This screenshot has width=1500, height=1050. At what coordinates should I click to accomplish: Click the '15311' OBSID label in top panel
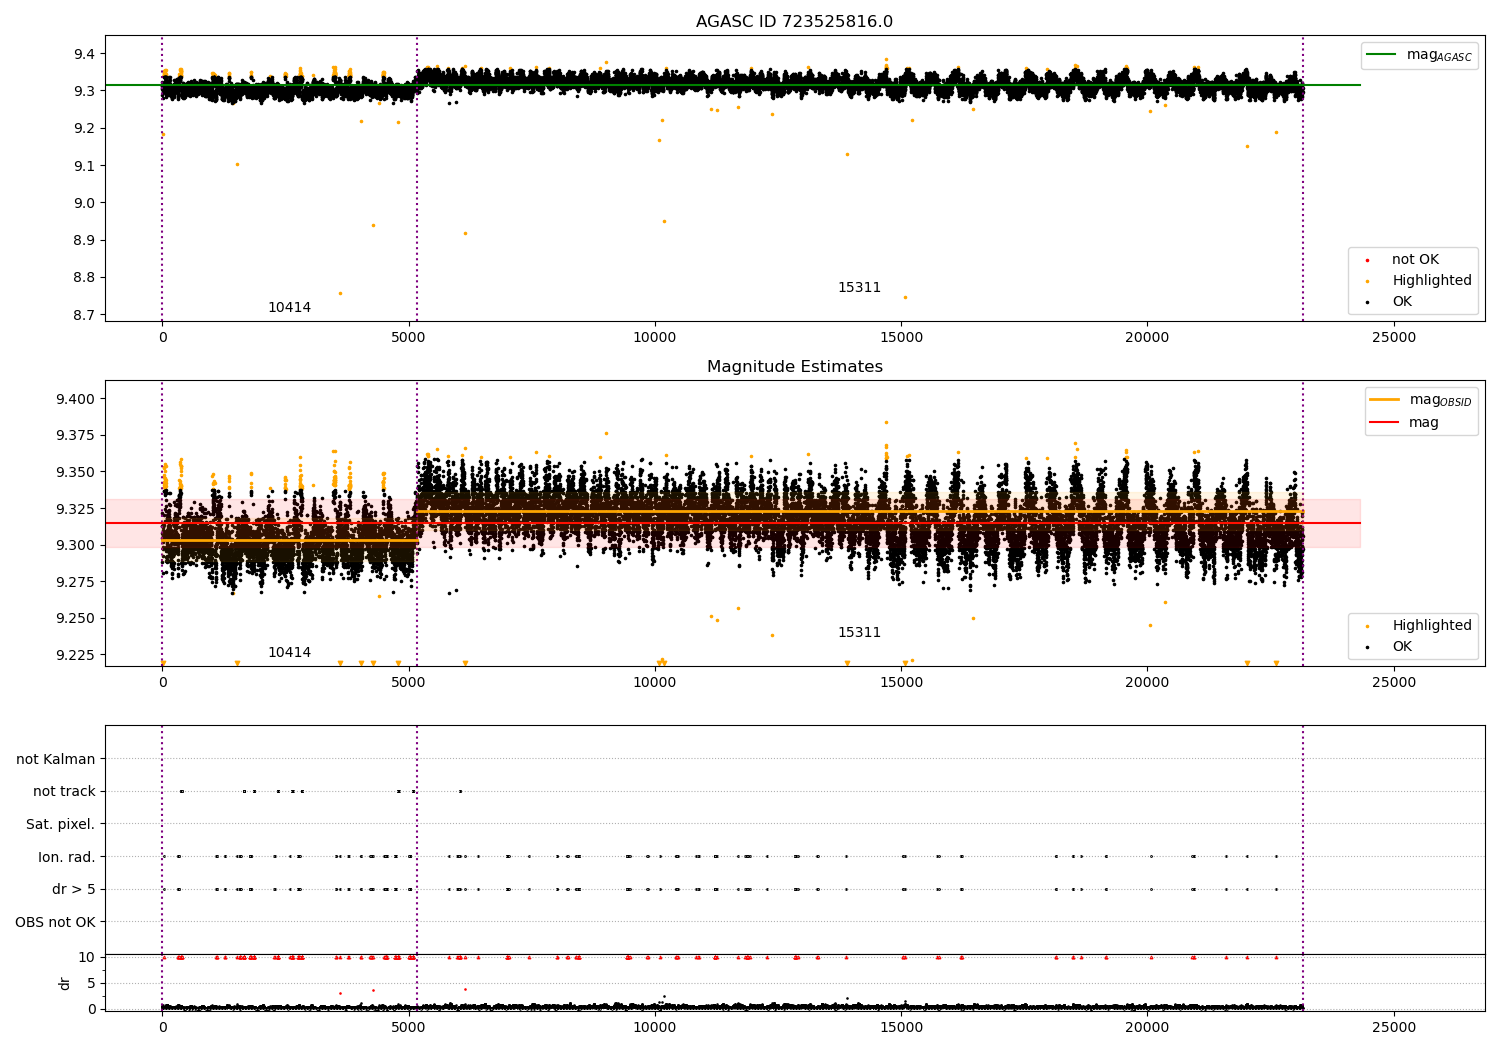[x=859, y=288]
